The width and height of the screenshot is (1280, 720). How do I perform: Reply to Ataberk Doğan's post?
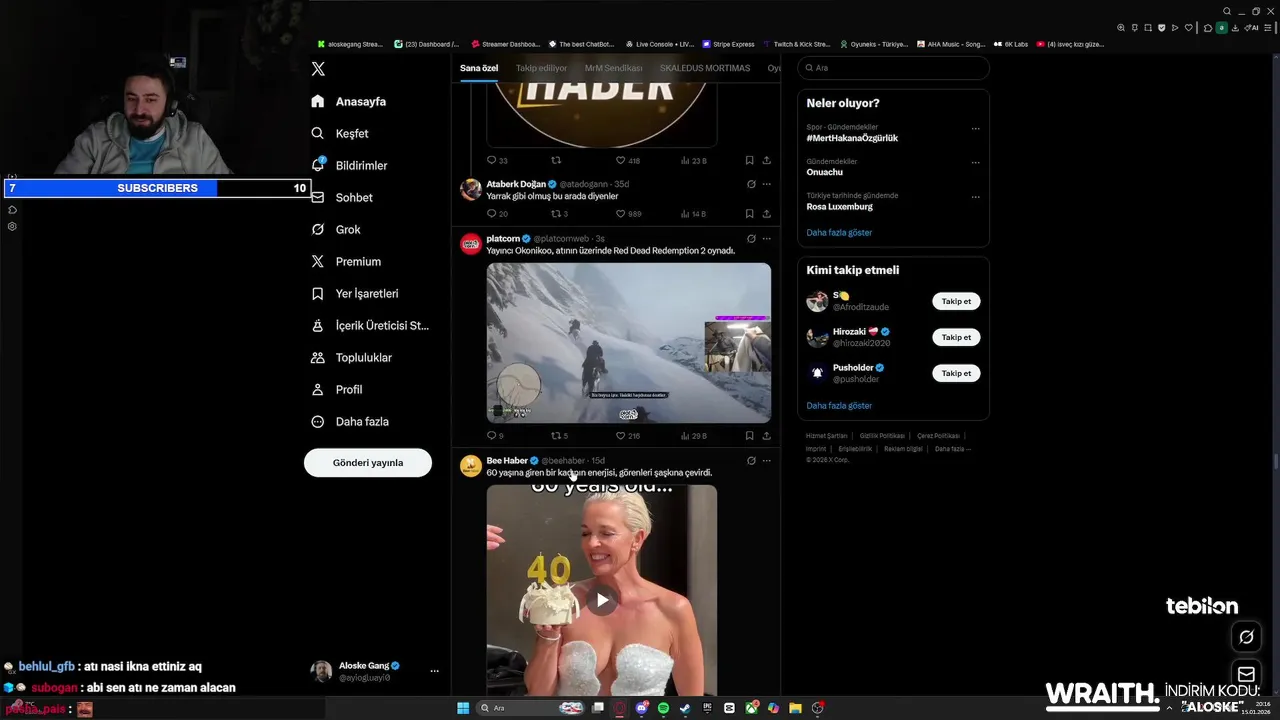[497, 214]
